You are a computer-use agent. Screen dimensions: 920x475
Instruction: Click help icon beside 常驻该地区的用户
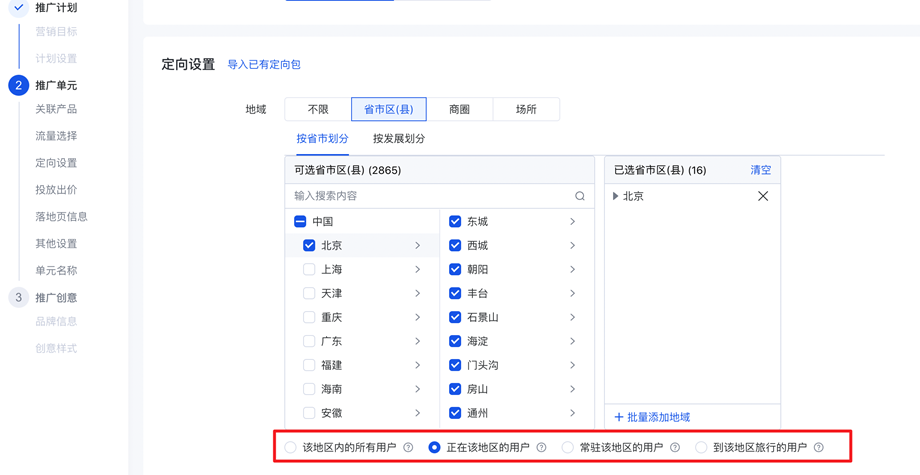675,448
